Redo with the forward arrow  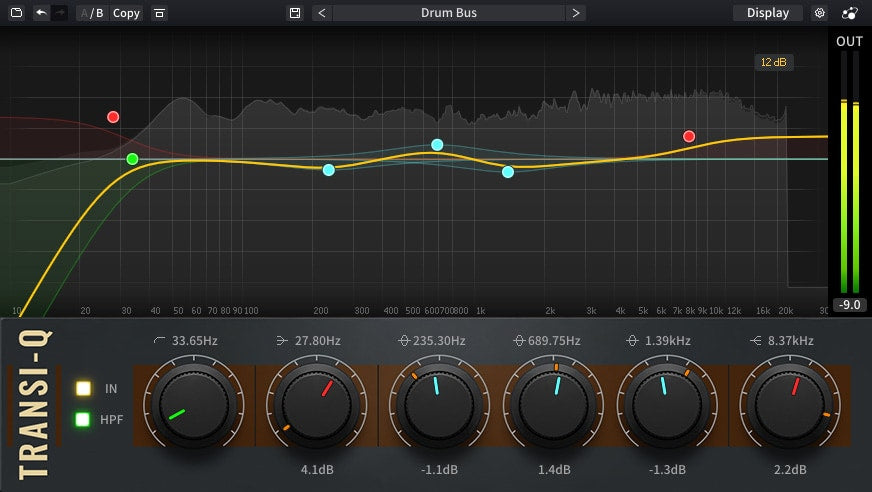point(60,12)
